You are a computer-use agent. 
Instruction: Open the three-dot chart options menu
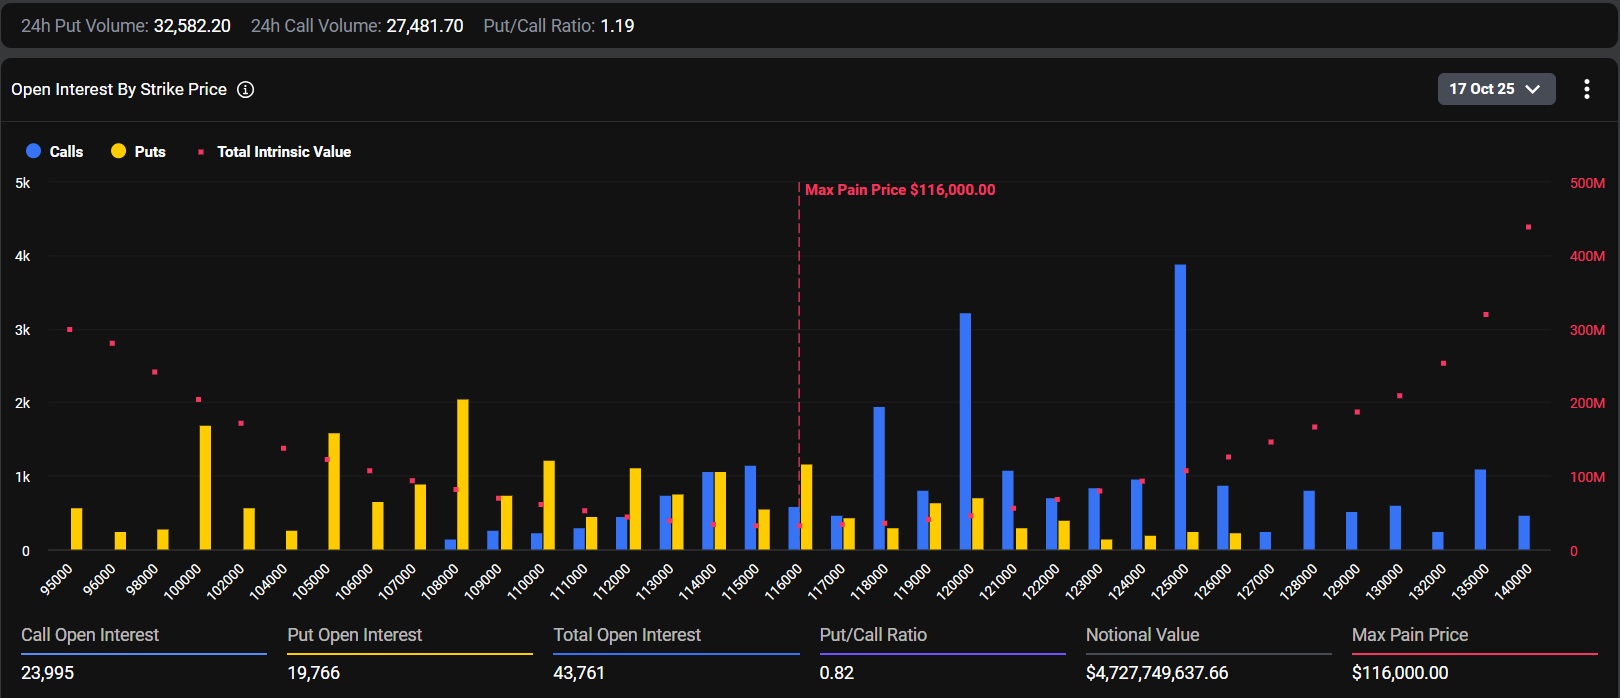pos(1586,89)
